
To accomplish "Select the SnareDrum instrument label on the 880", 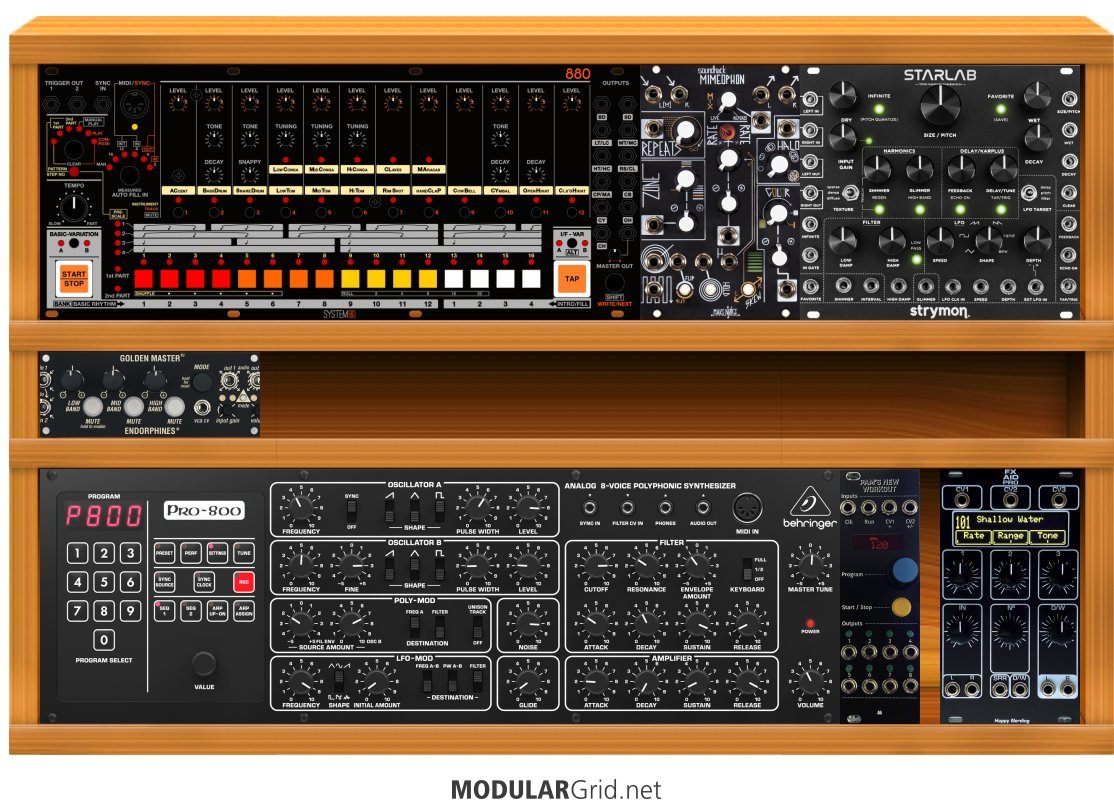I will click(x=249, y=190).
